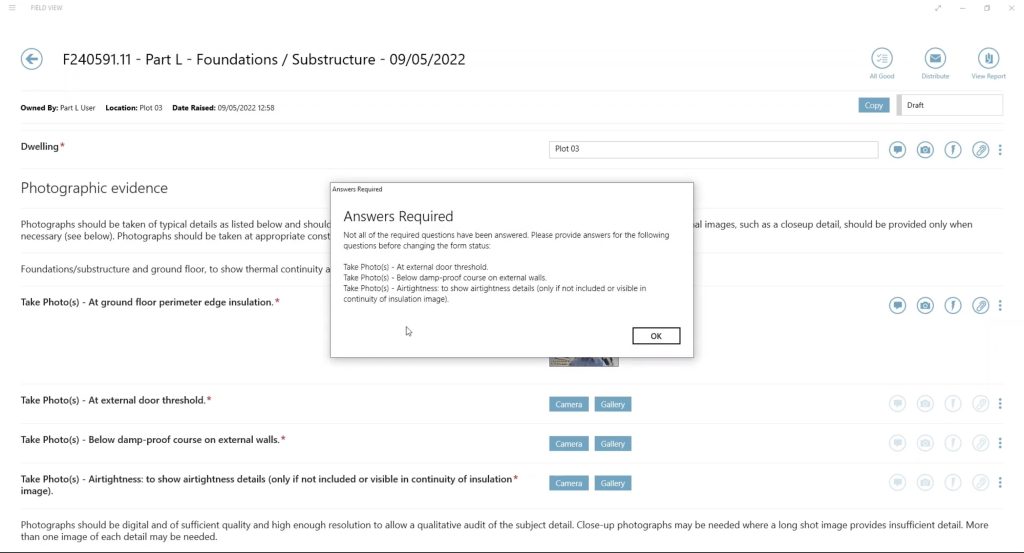The height and width of the screenshot is (553, 1024).
Task: Click the Dwelling input field Plot 03
Action: tap(713, 149)
